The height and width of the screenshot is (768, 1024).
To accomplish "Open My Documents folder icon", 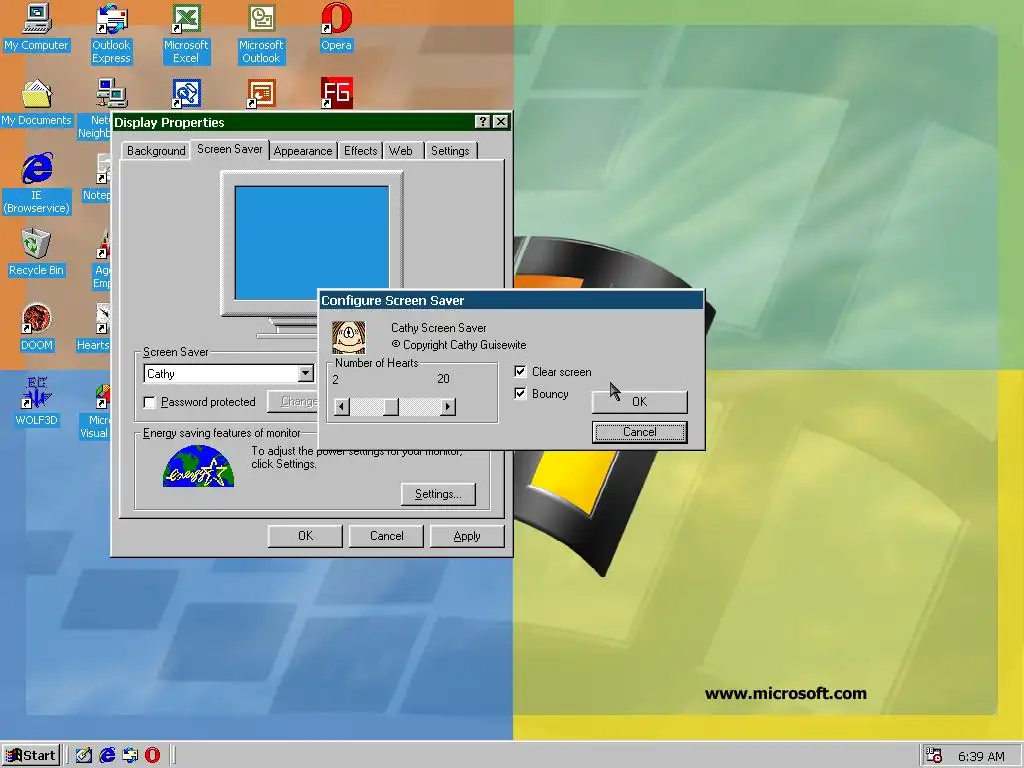I will click(x=37, y=103).
